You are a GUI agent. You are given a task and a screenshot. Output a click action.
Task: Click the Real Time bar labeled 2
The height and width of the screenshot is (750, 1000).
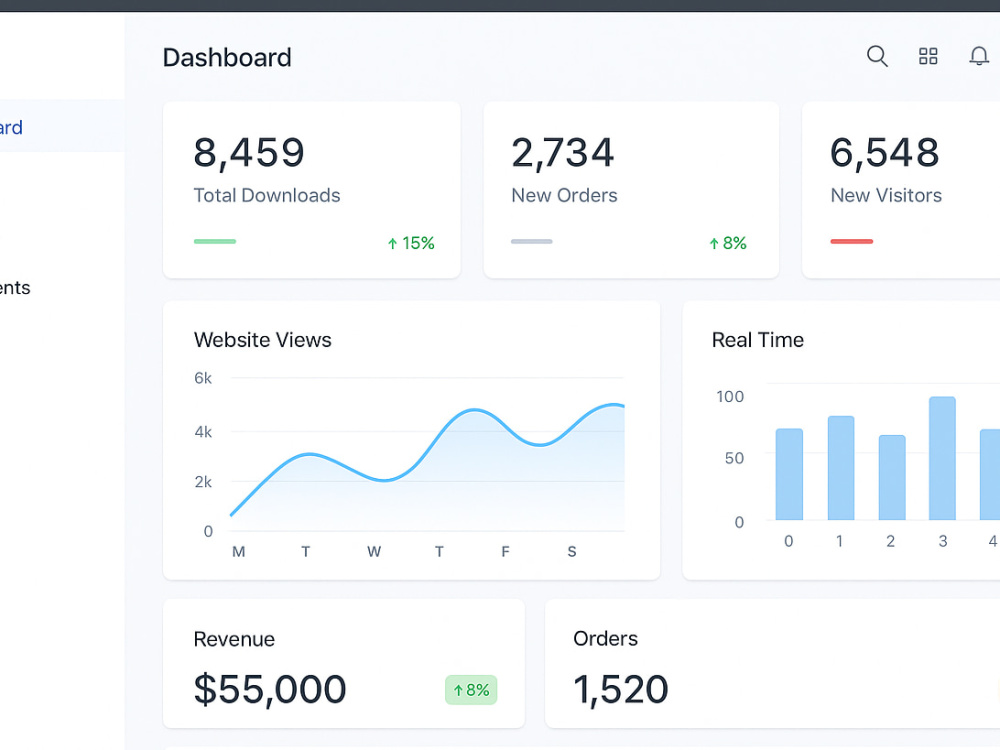[892, 477]
